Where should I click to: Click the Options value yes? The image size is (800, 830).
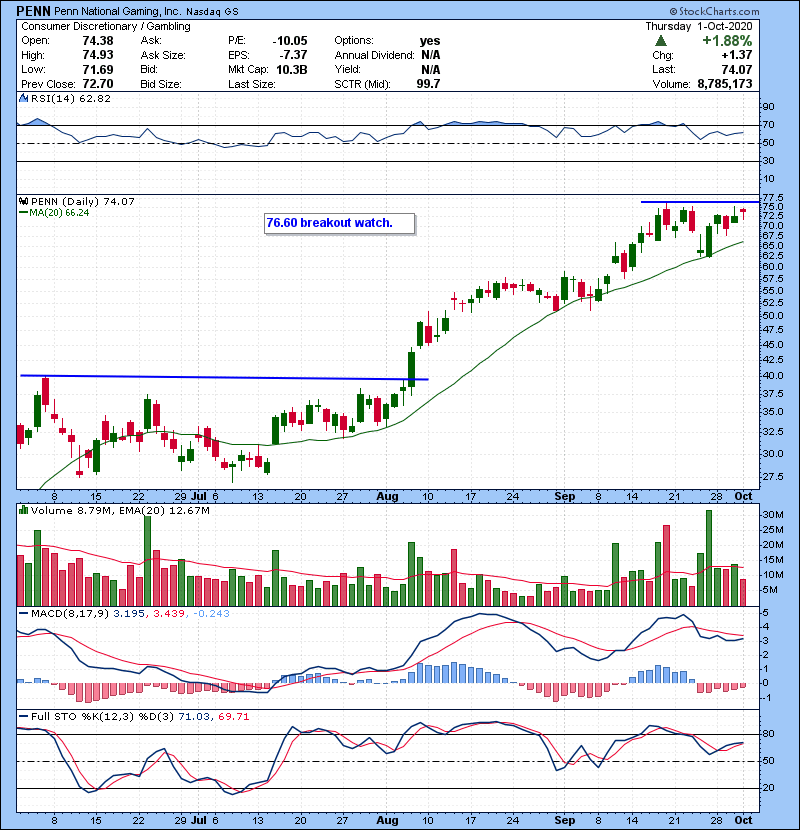click(x=430, y=41)
